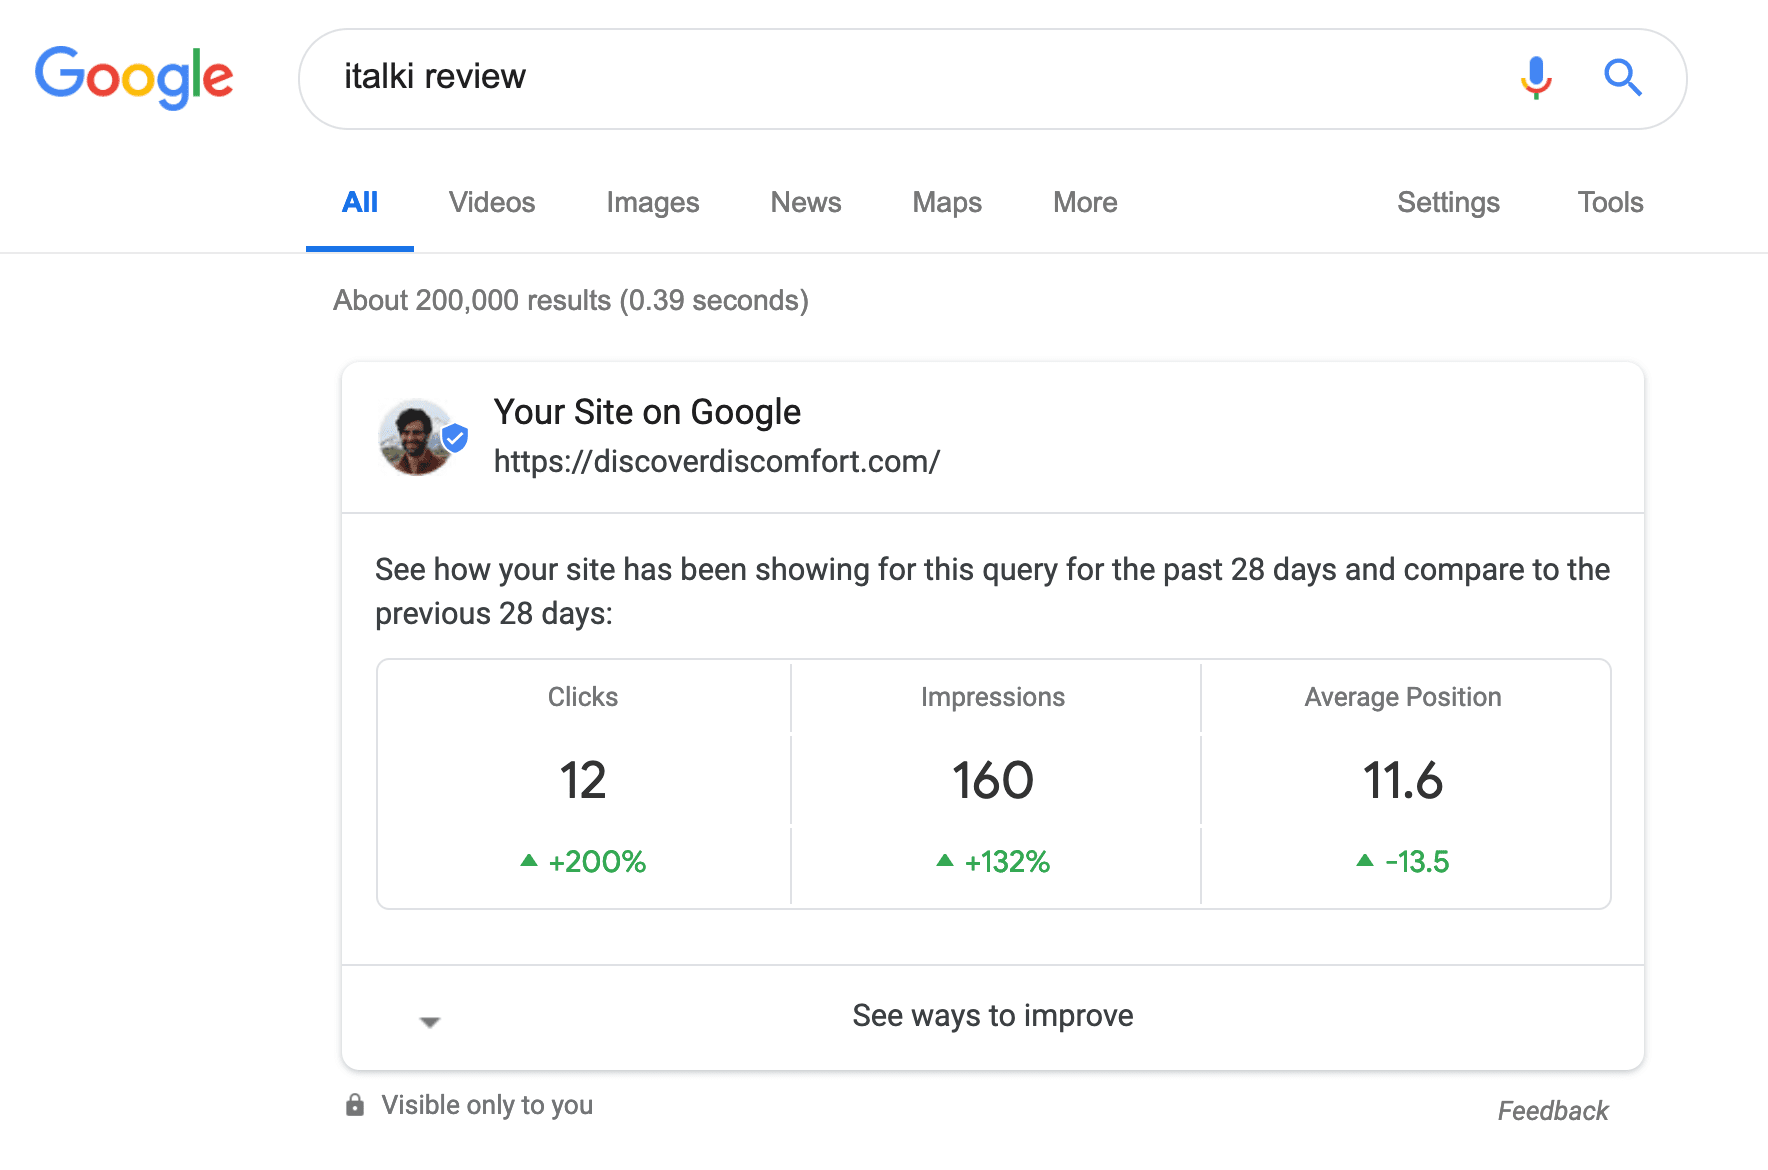Click the Average Position column label
Screen dimensions: 1768x1170
[x=1403, y=697]
